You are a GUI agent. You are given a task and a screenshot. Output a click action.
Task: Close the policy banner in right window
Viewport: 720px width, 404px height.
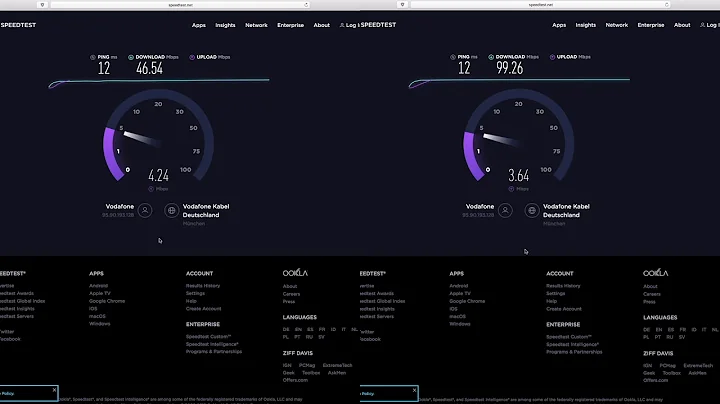414,390
